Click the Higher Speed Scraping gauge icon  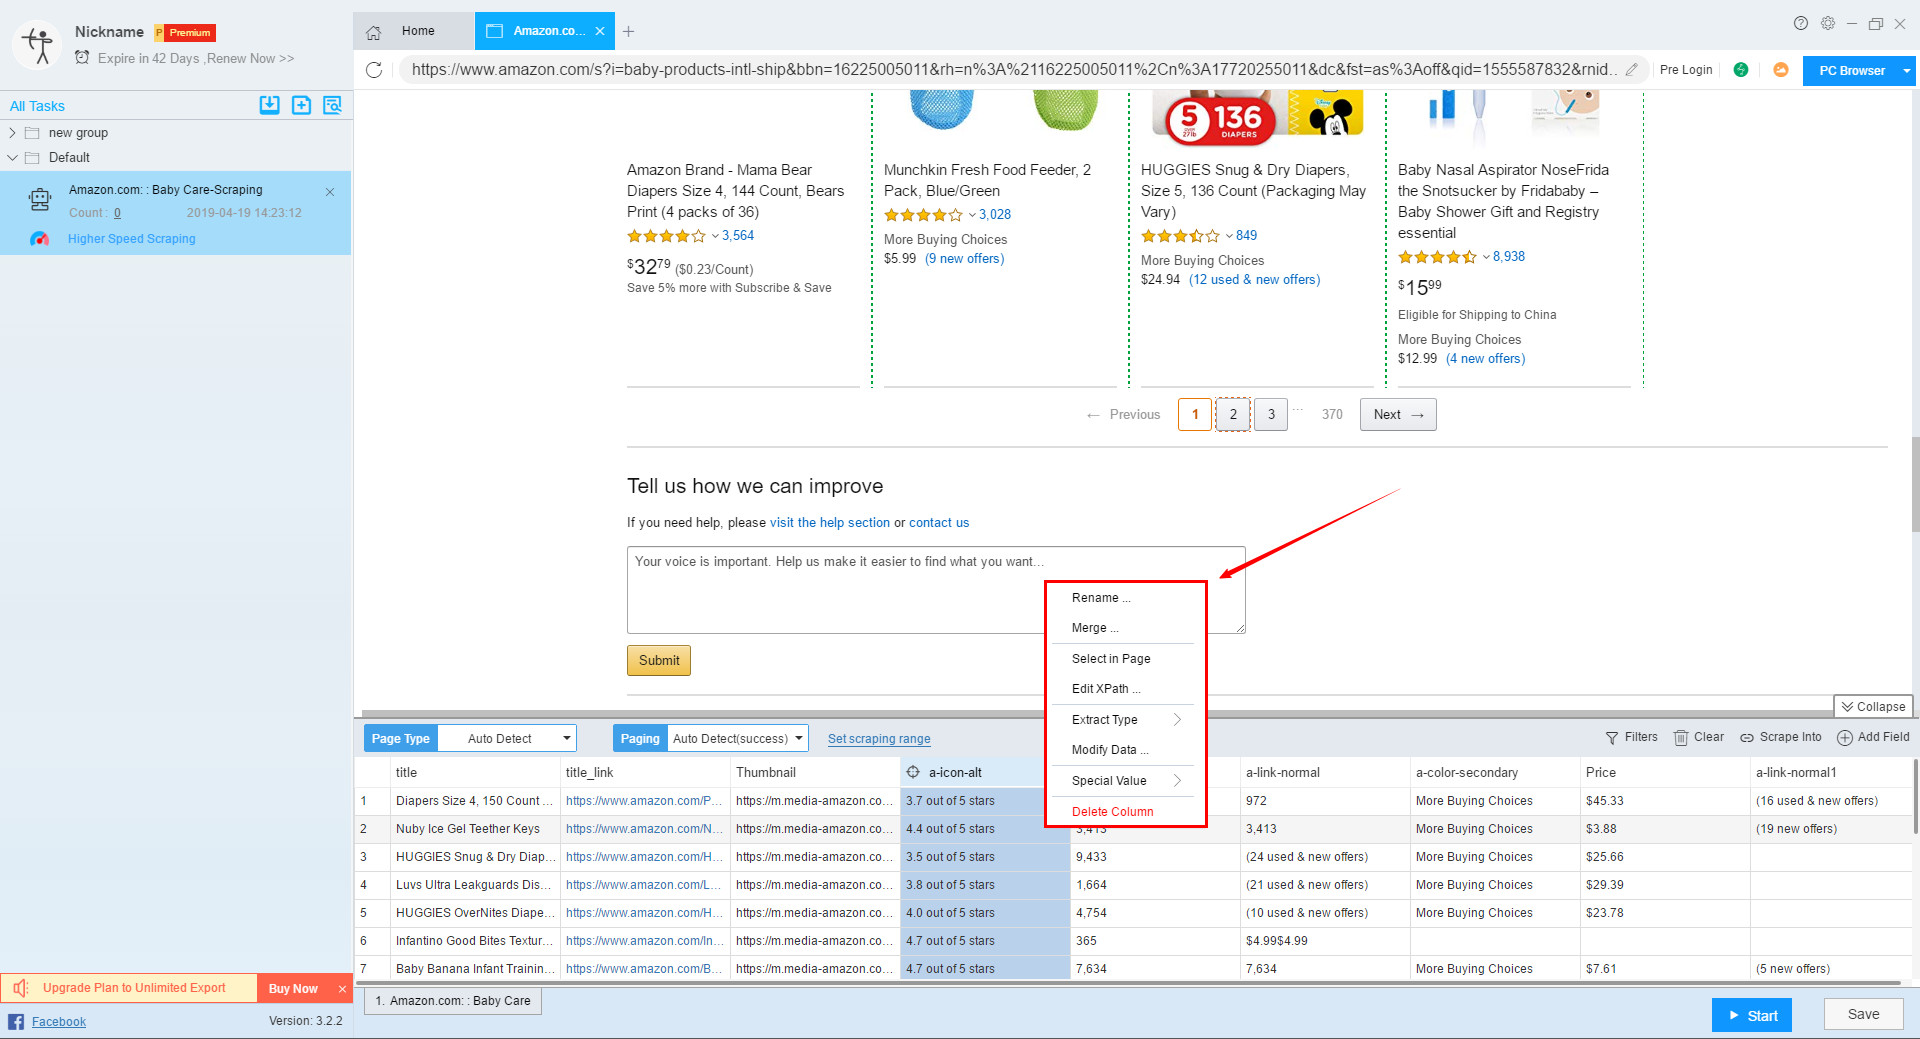(39, 239)
